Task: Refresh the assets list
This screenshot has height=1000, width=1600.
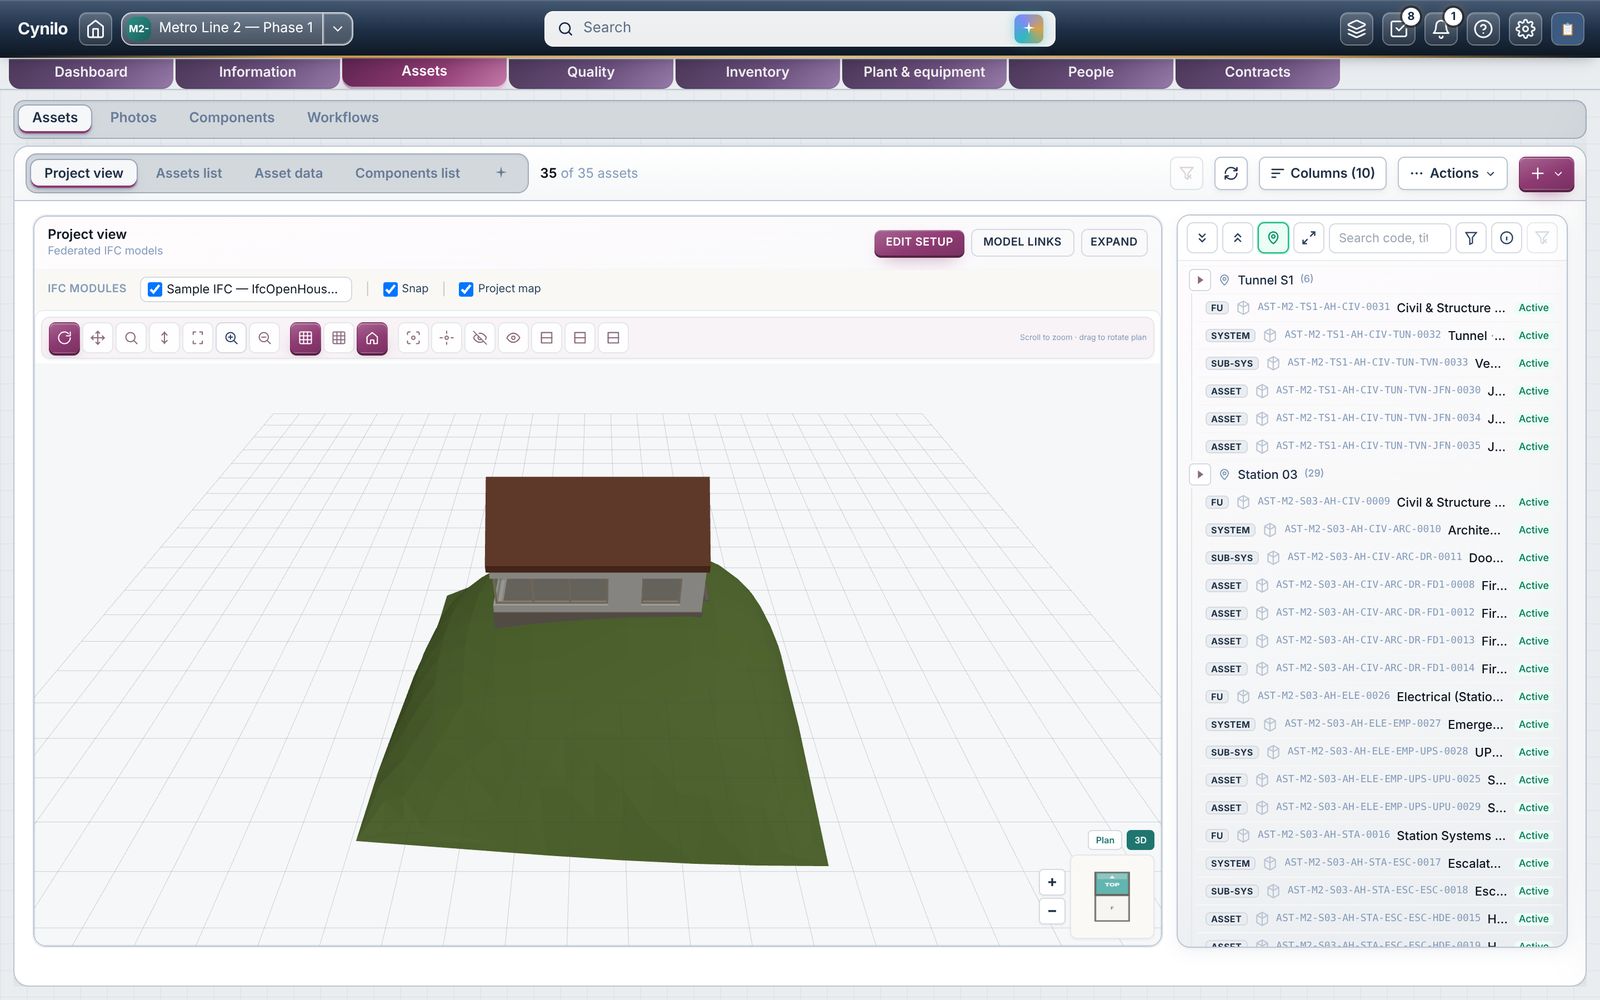Action: [x=1231, y=173]
